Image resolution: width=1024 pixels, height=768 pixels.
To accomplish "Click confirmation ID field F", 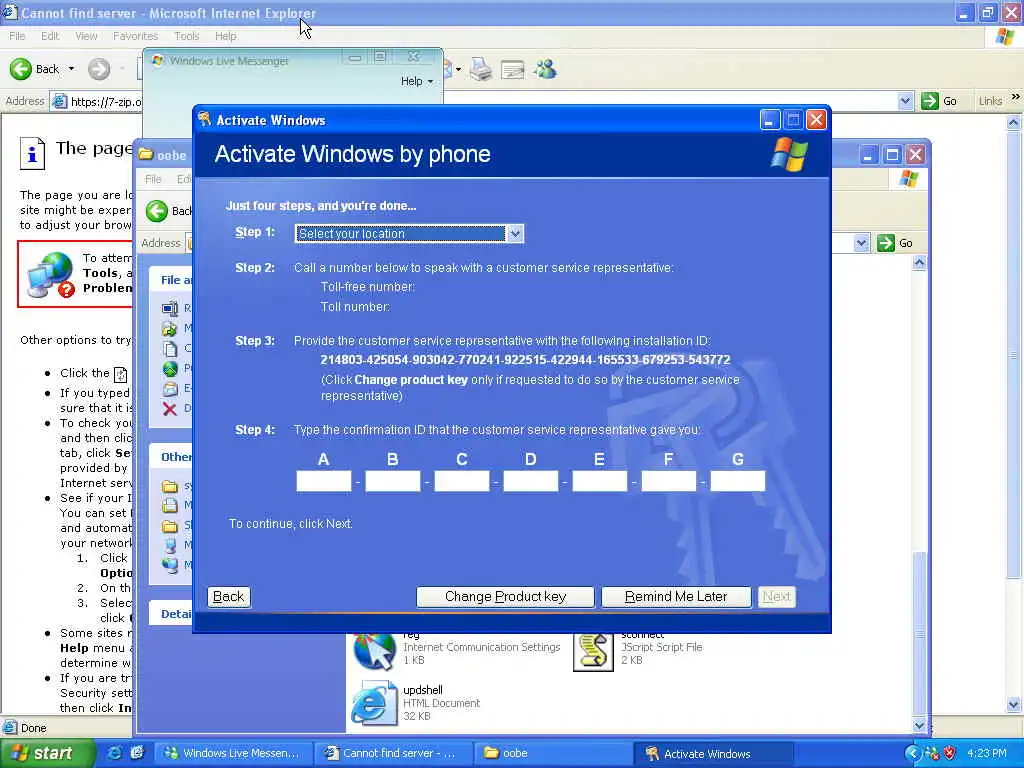I will pyautogui.click(x=669, y=481).
